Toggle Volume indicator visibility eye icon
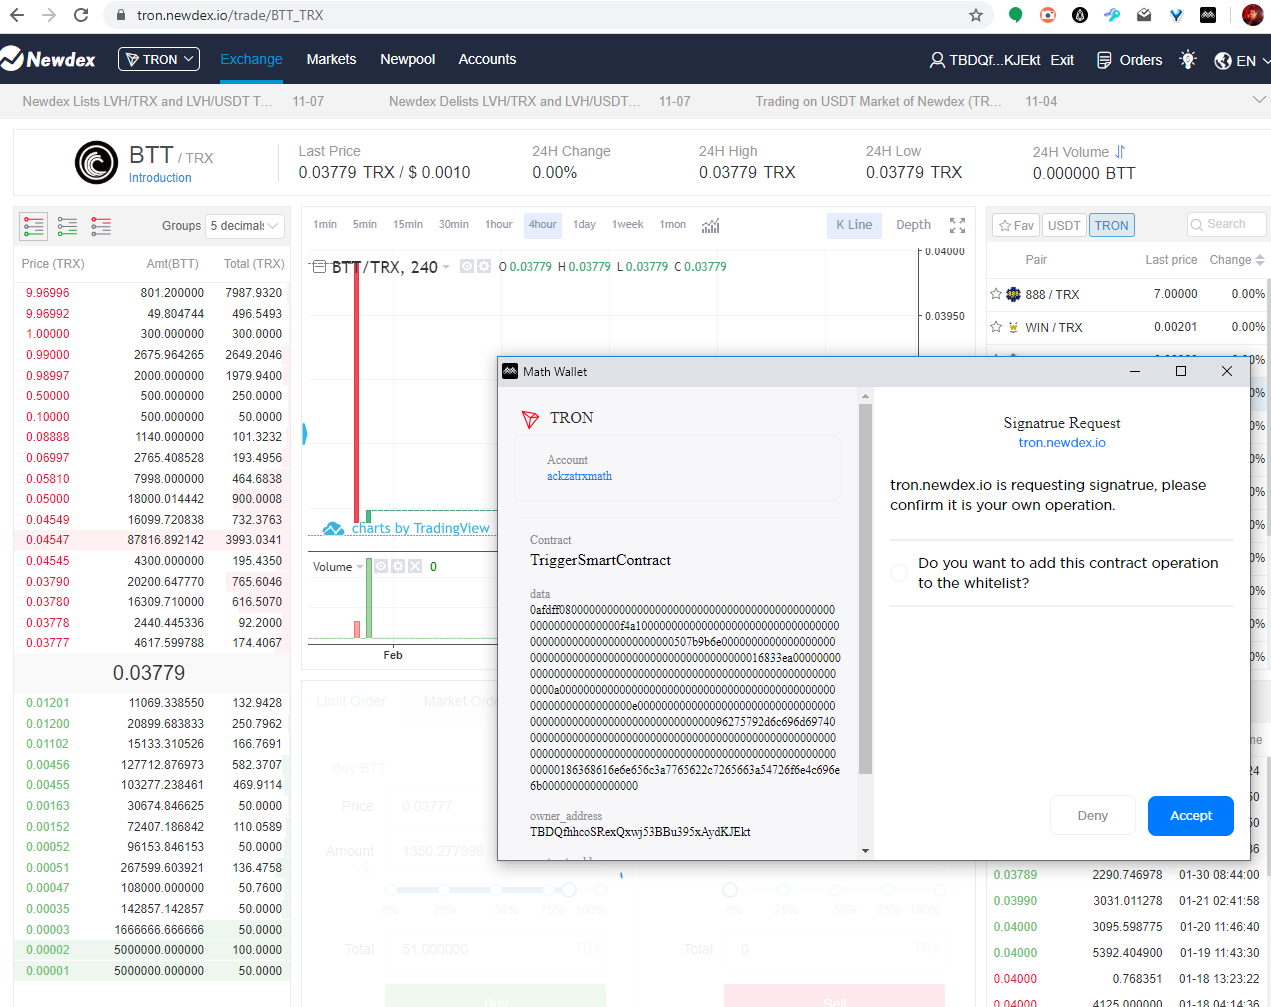 click(381, 566)
